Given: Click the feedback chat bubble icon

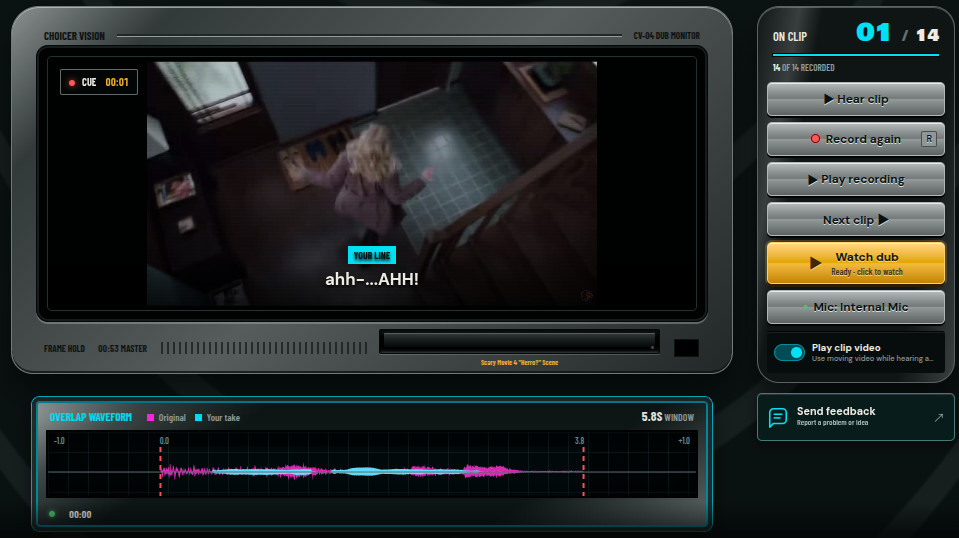Looking at the screenshot, I should coord(777,418).
